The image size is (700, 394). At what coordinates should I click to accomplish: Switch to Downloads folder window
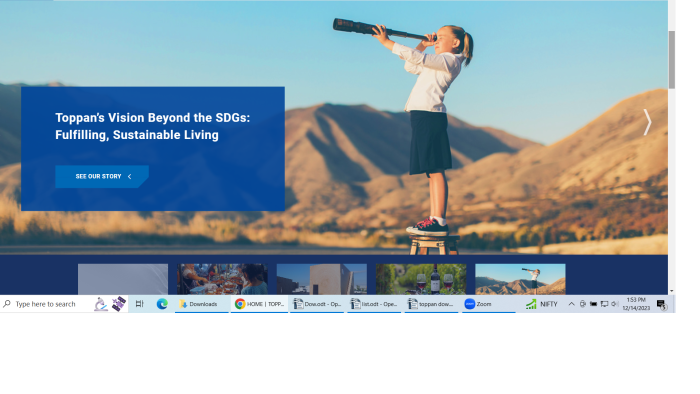202,304
